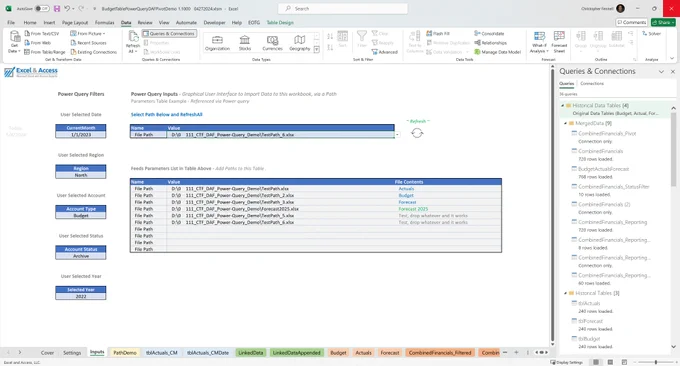Load data From Table/Range
Image resolution: width=680 pixels, height=366 pixels.
point(45,52)
